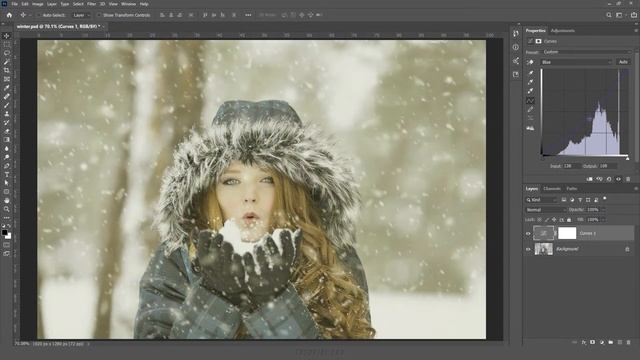Open the workspace switcher in top right
This screenshot has width=640, height=360.
point(620,15)
